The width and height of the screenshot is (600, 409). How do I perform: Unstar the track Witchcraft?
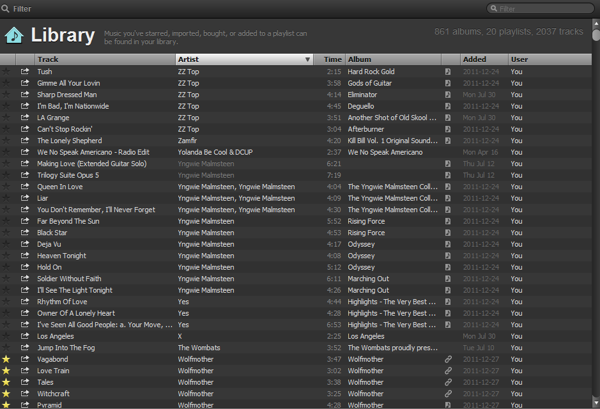pos(6,393)
